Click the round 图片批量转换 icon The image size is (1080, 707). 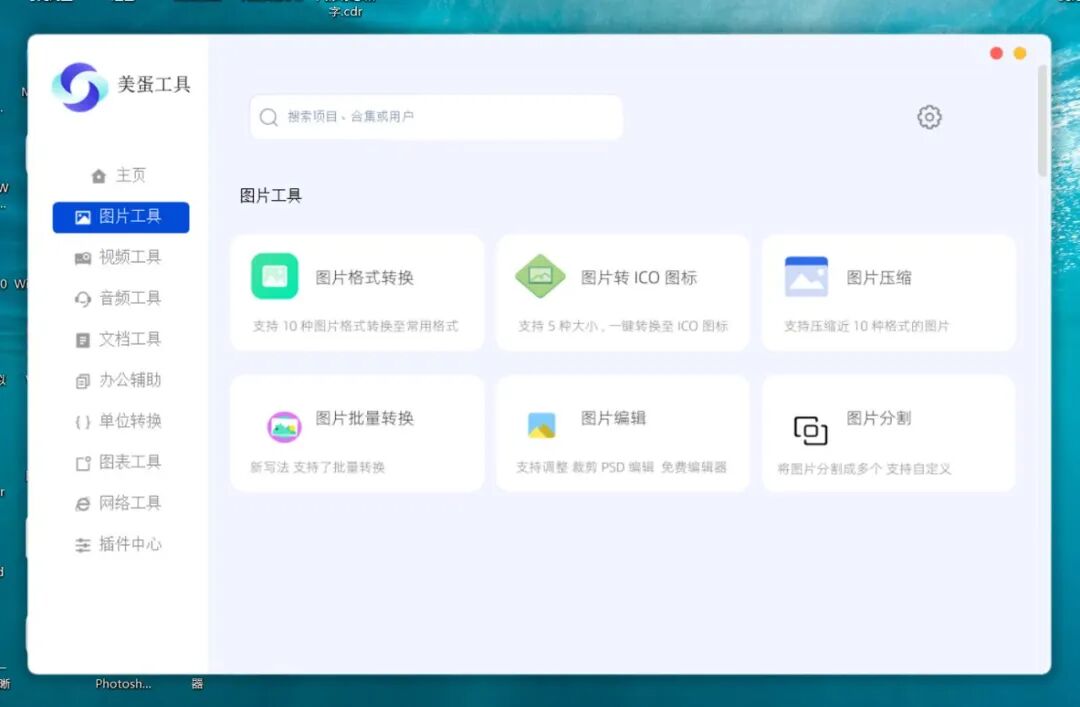(284, 427)
